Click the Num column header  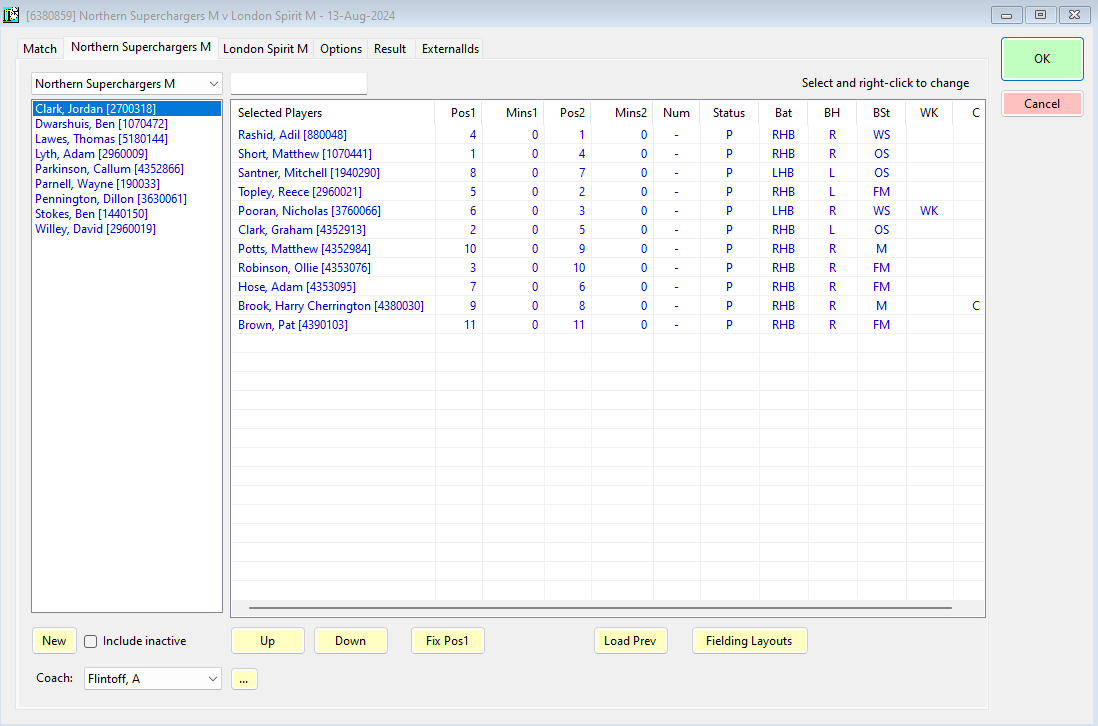(x=676, y=113)
